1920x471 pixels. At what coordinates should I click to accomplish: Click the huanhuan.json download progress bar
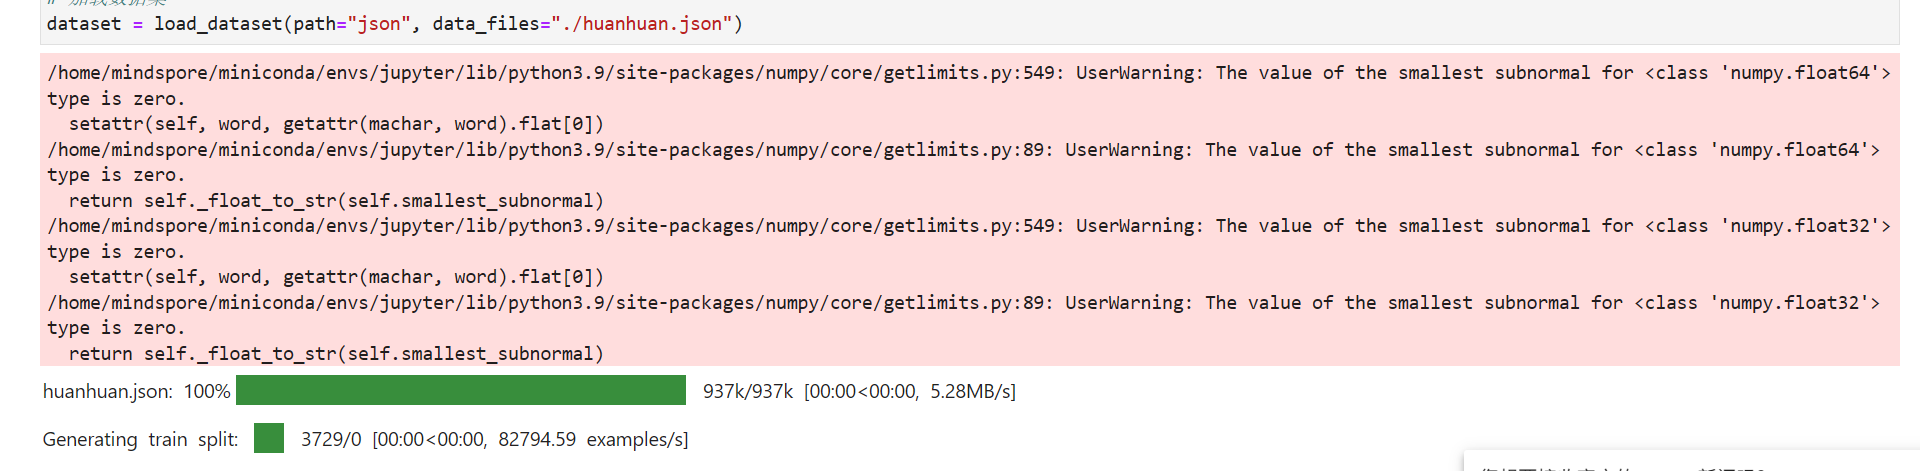(x=461, y=391)
